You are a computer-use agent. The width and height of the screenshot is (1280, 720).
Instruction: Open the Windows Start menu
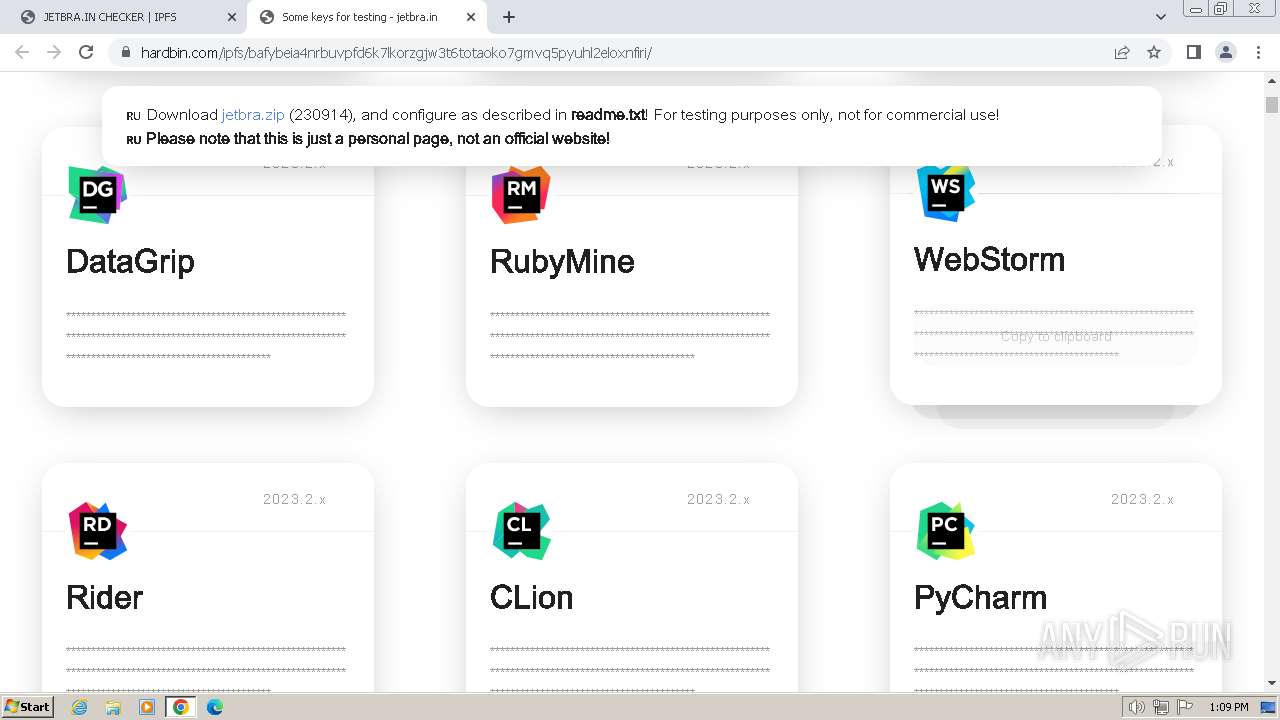point(28,707)
